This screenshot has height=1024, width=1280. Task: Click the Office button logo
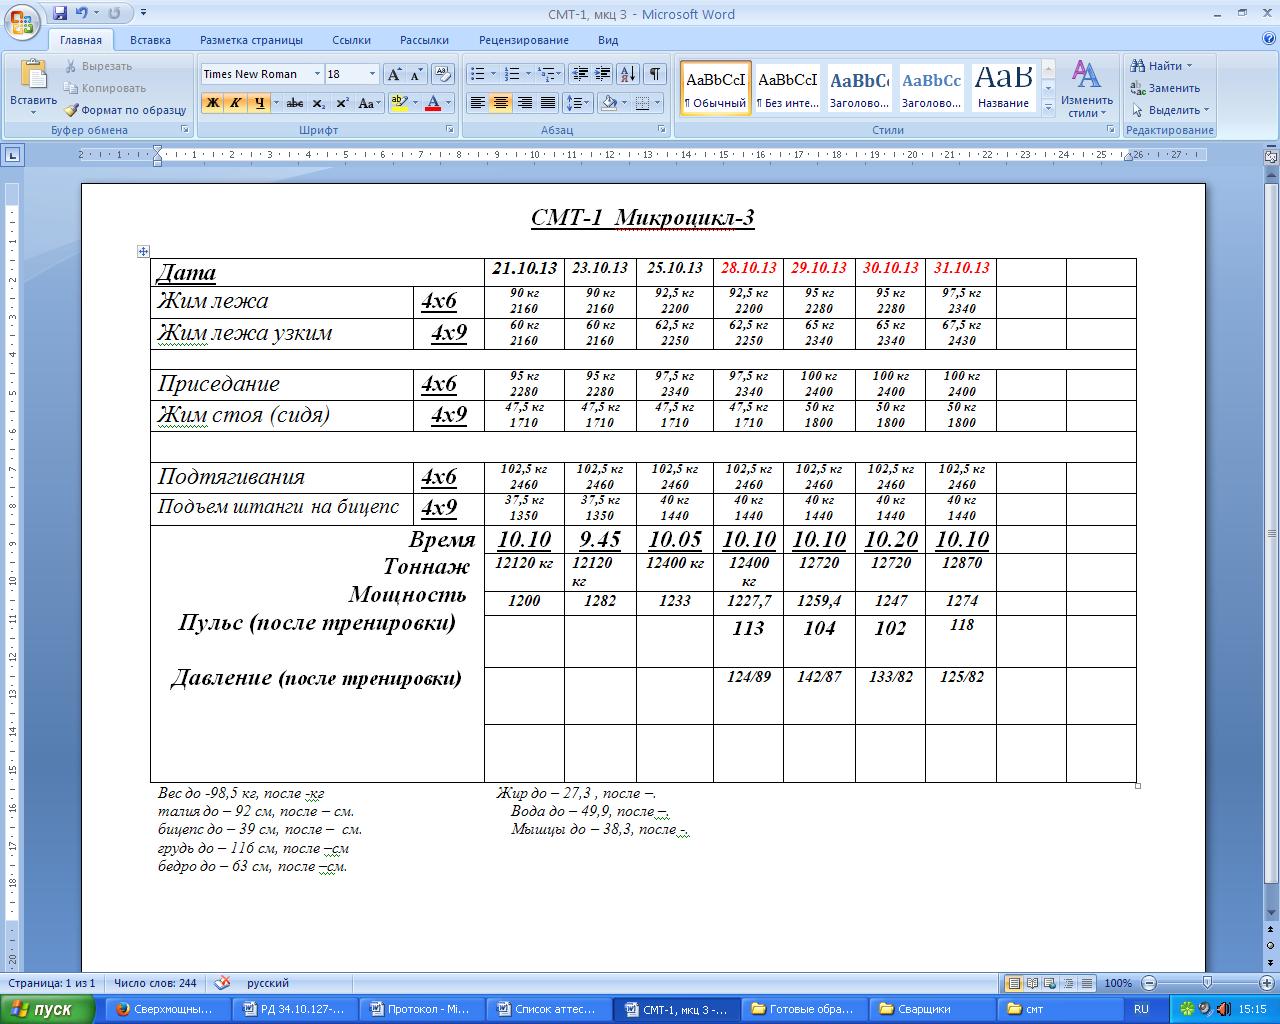[x=22, y=22]
